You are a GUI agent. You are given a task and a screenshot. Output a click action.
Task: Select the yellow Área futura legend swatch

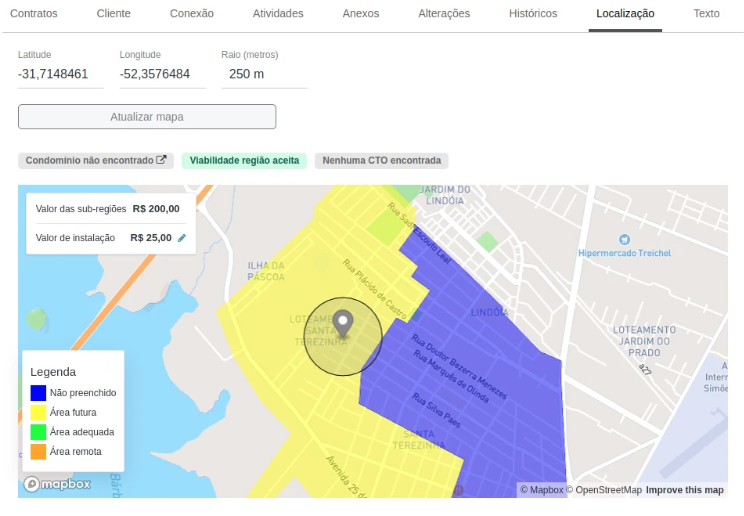tap(38, 412)
